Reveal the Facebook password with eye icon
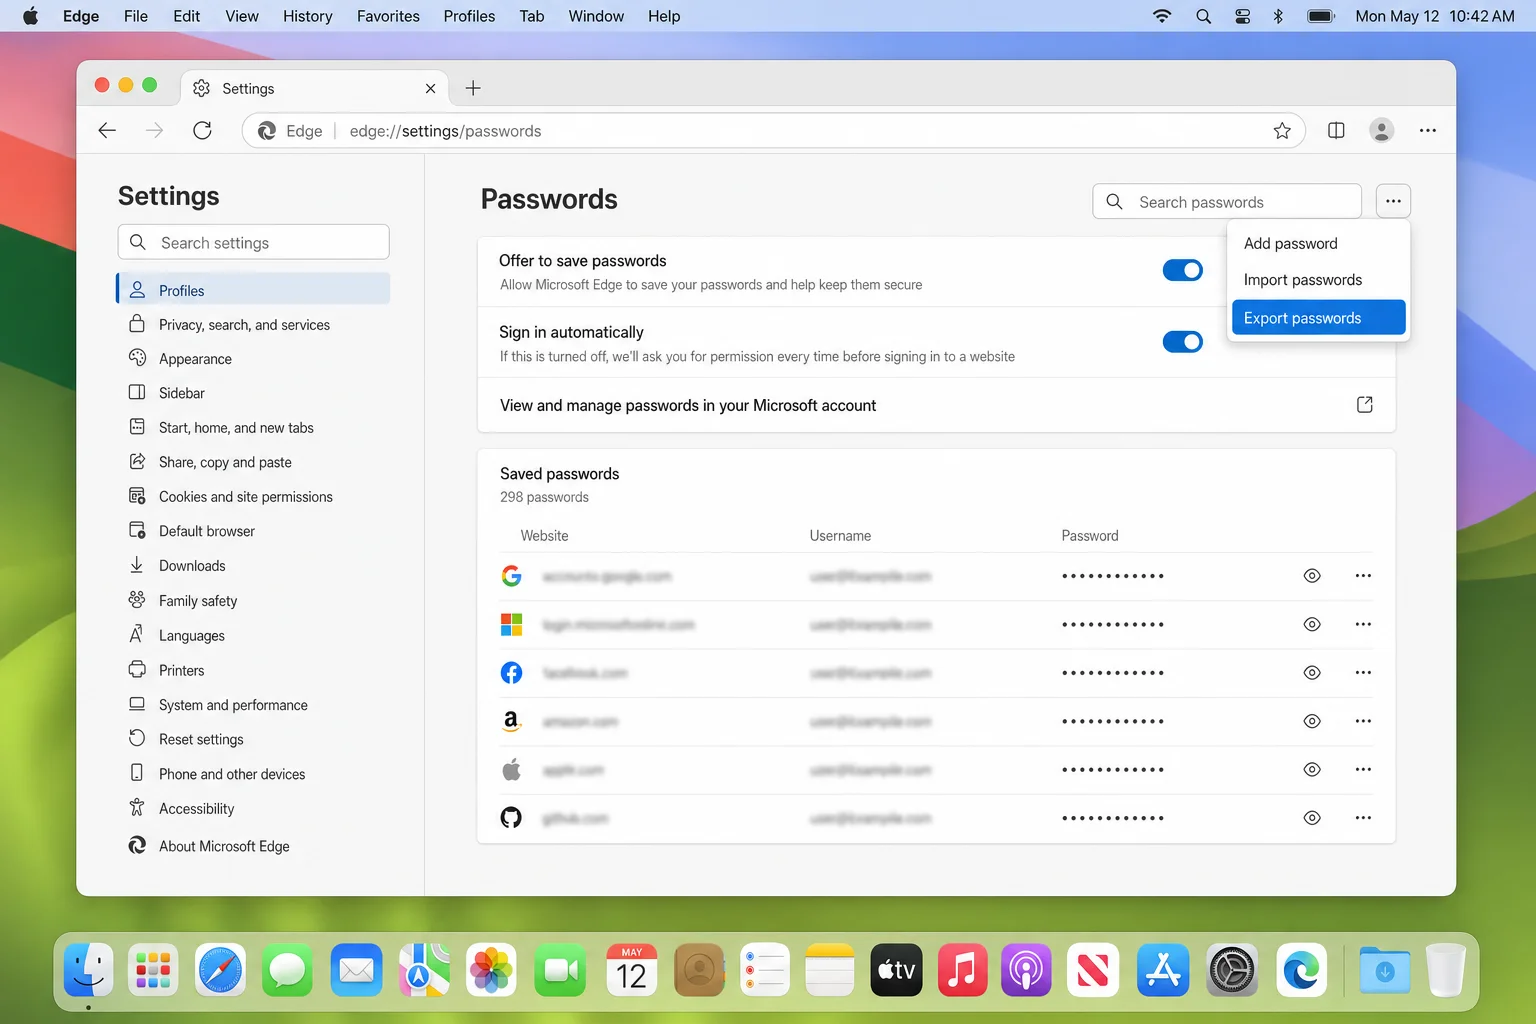The width and height of the screenshot is (1536, 1024). coord(1312,673)
